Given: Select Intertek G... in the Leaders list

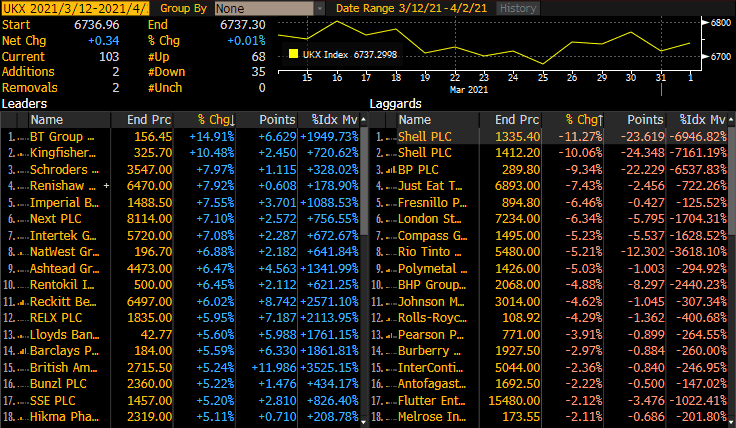Looking at the screenshot, I should (x=180, y=236).
